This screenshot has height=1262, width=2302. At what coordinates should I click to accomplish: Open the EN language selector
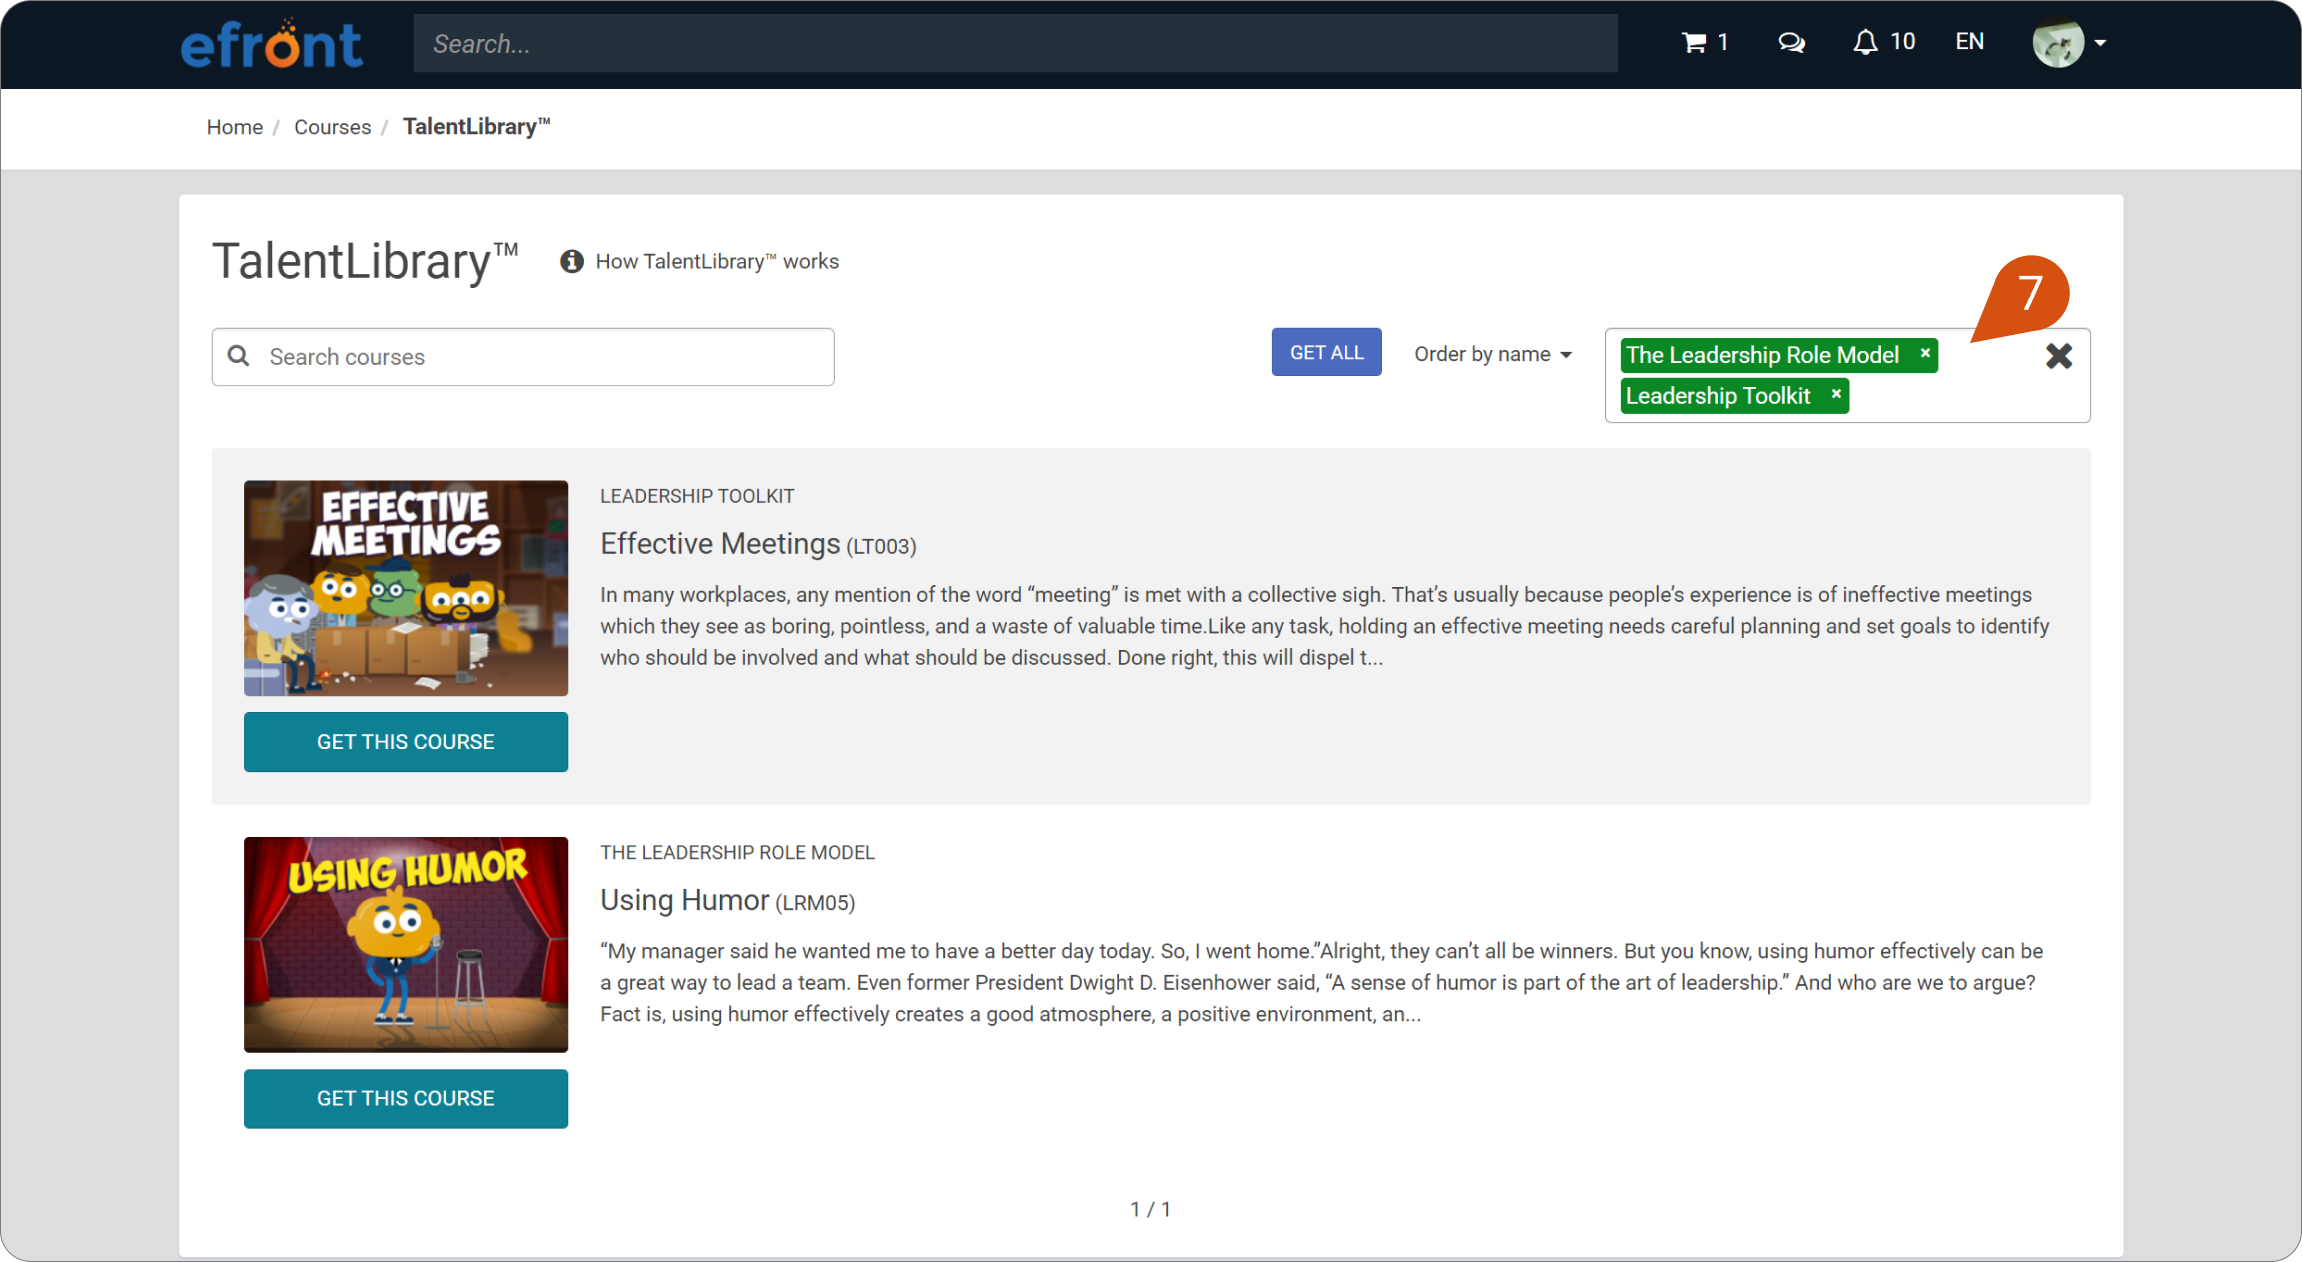point(1968,42)
